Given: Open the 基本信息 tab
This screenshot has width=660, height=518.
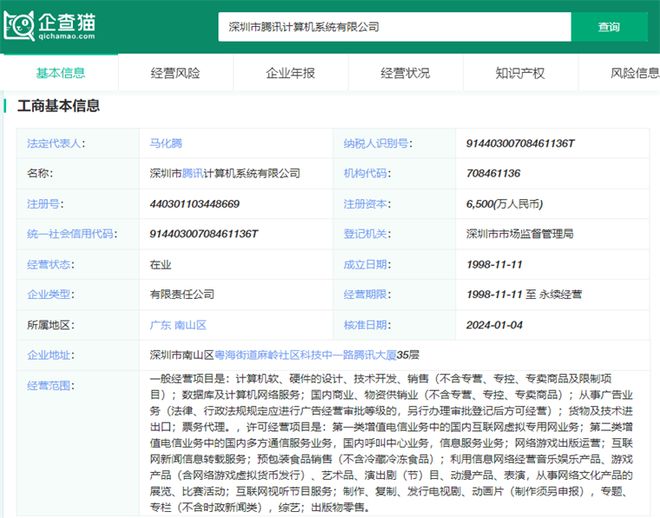Looking at the screenshot, I should 60,73.
